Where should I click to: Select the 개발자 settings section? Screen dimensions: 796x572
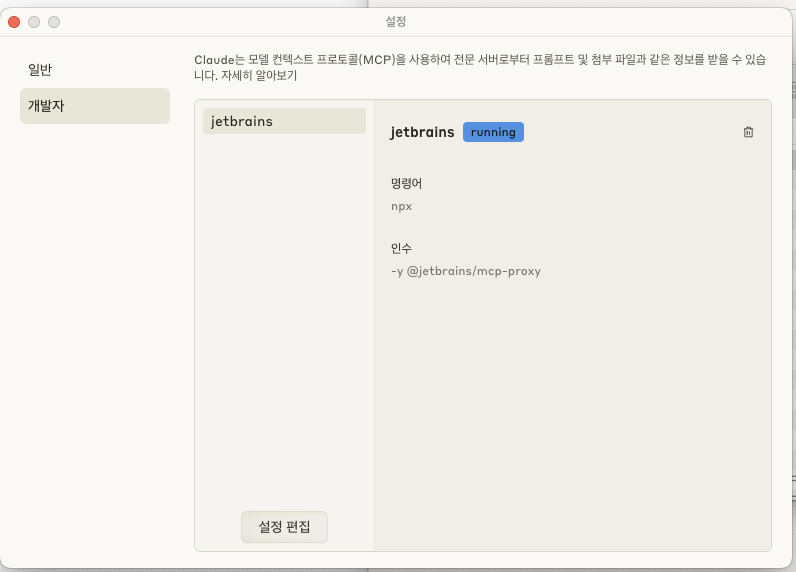[95, 106]
